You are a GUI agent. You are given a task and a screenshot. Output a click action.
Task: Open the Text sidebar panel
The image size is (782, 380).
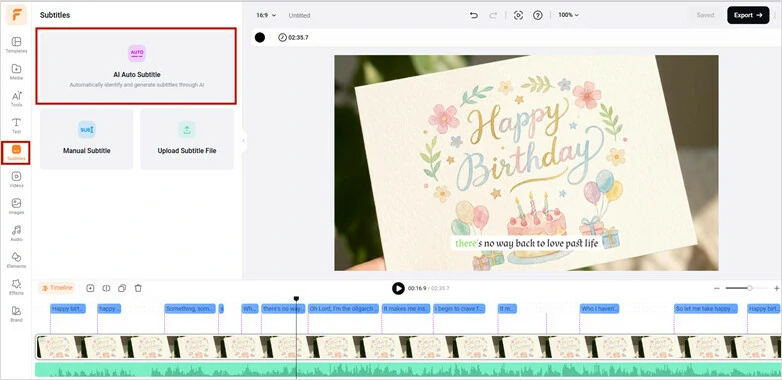16,125
